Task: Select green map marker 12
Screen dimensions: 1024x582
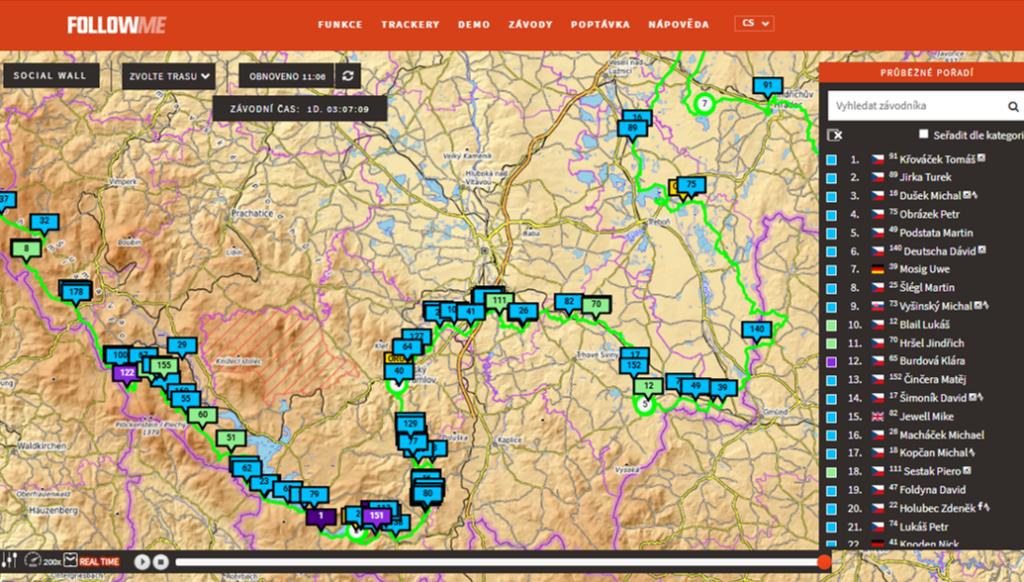Action: (648, 386)
